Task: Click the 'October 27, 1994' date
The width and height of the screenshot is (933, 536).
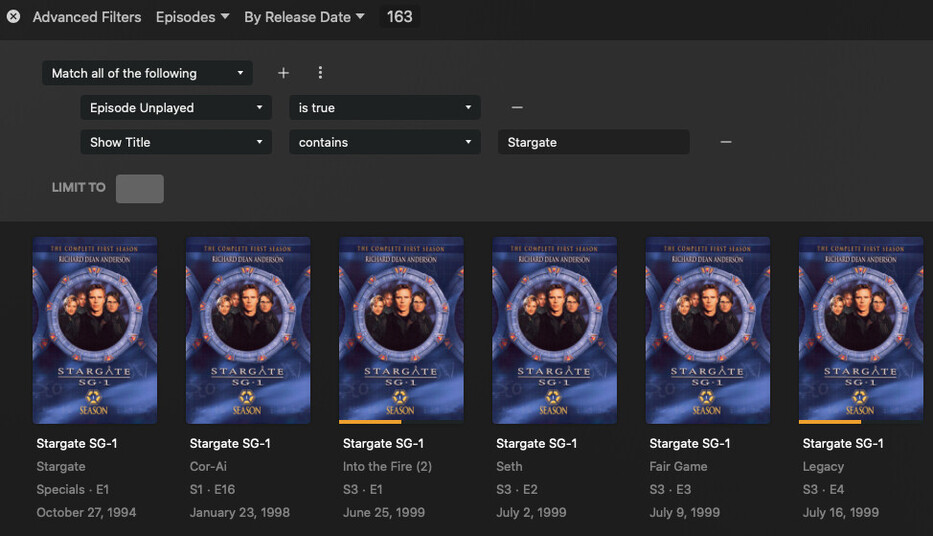Action: [86, 512]
